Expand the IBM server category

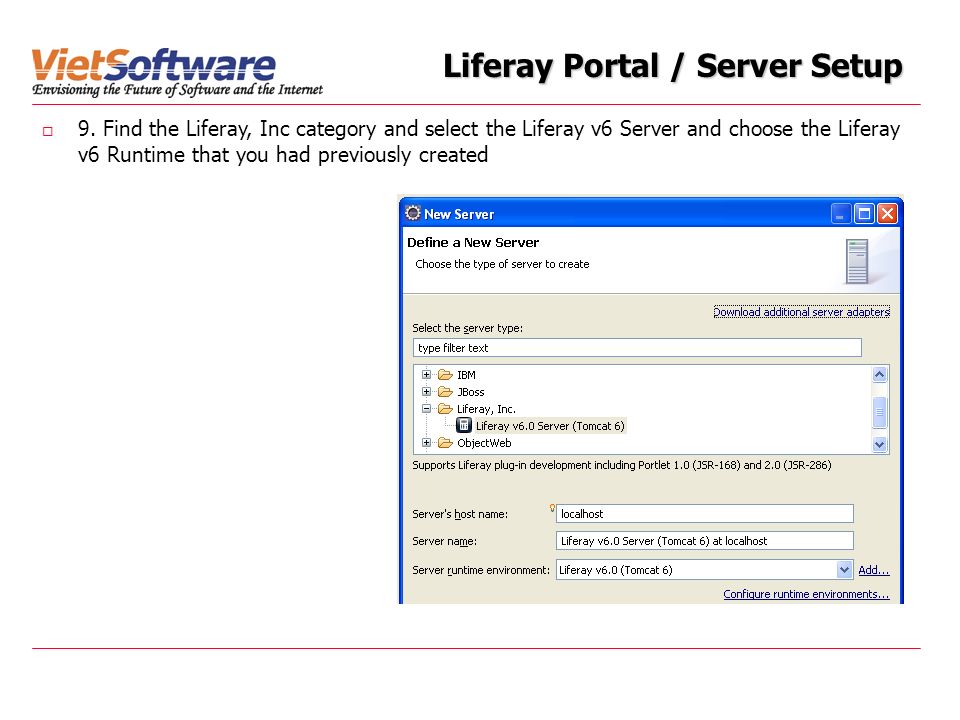(x=426, y=375)
